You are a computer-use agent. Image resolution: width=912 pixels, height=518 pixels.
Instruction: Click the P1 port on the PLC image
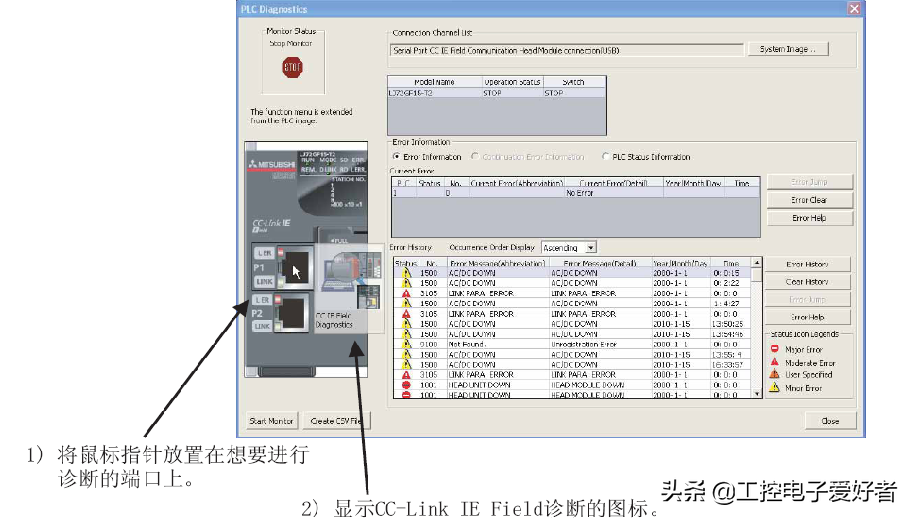pos(290,269)
